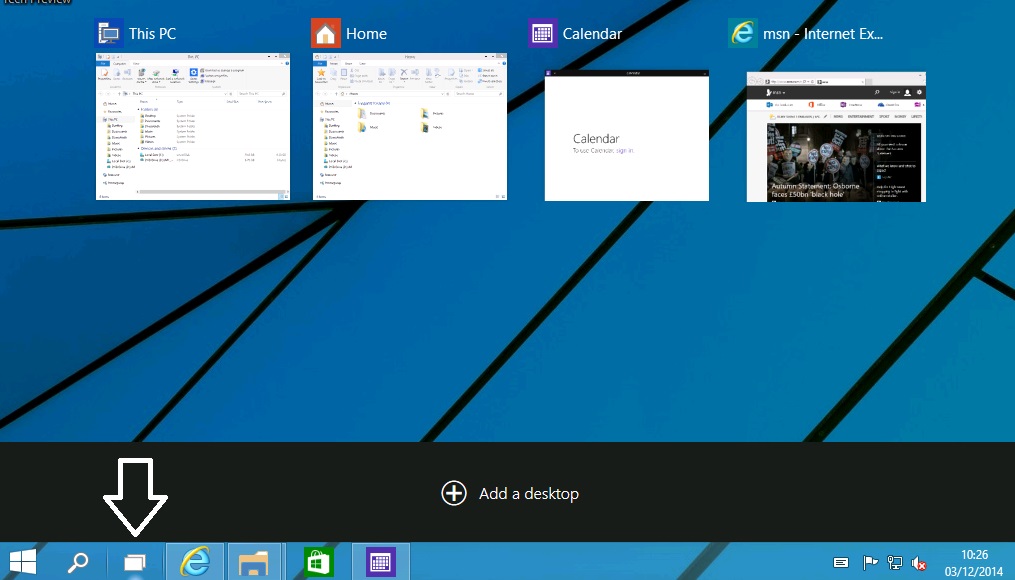
Task: Open Internet Explorer from the taskbar
Action: (x=194, y=561)
